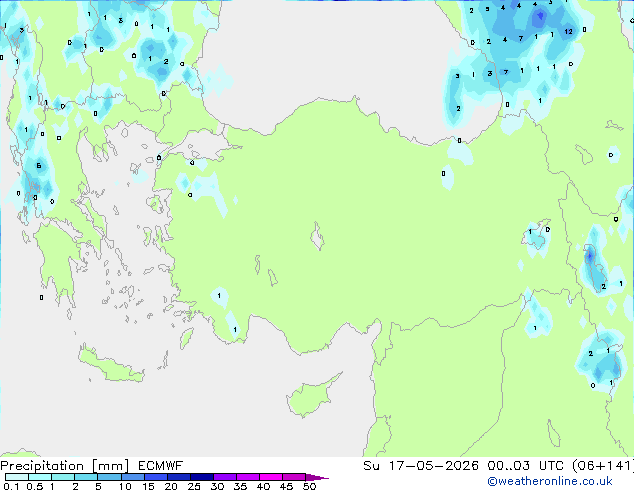The width and height of the screenshot is (634, 490).
Task: Click the legend number '30'
Action: pyautogui.click(x=217, y=486)
